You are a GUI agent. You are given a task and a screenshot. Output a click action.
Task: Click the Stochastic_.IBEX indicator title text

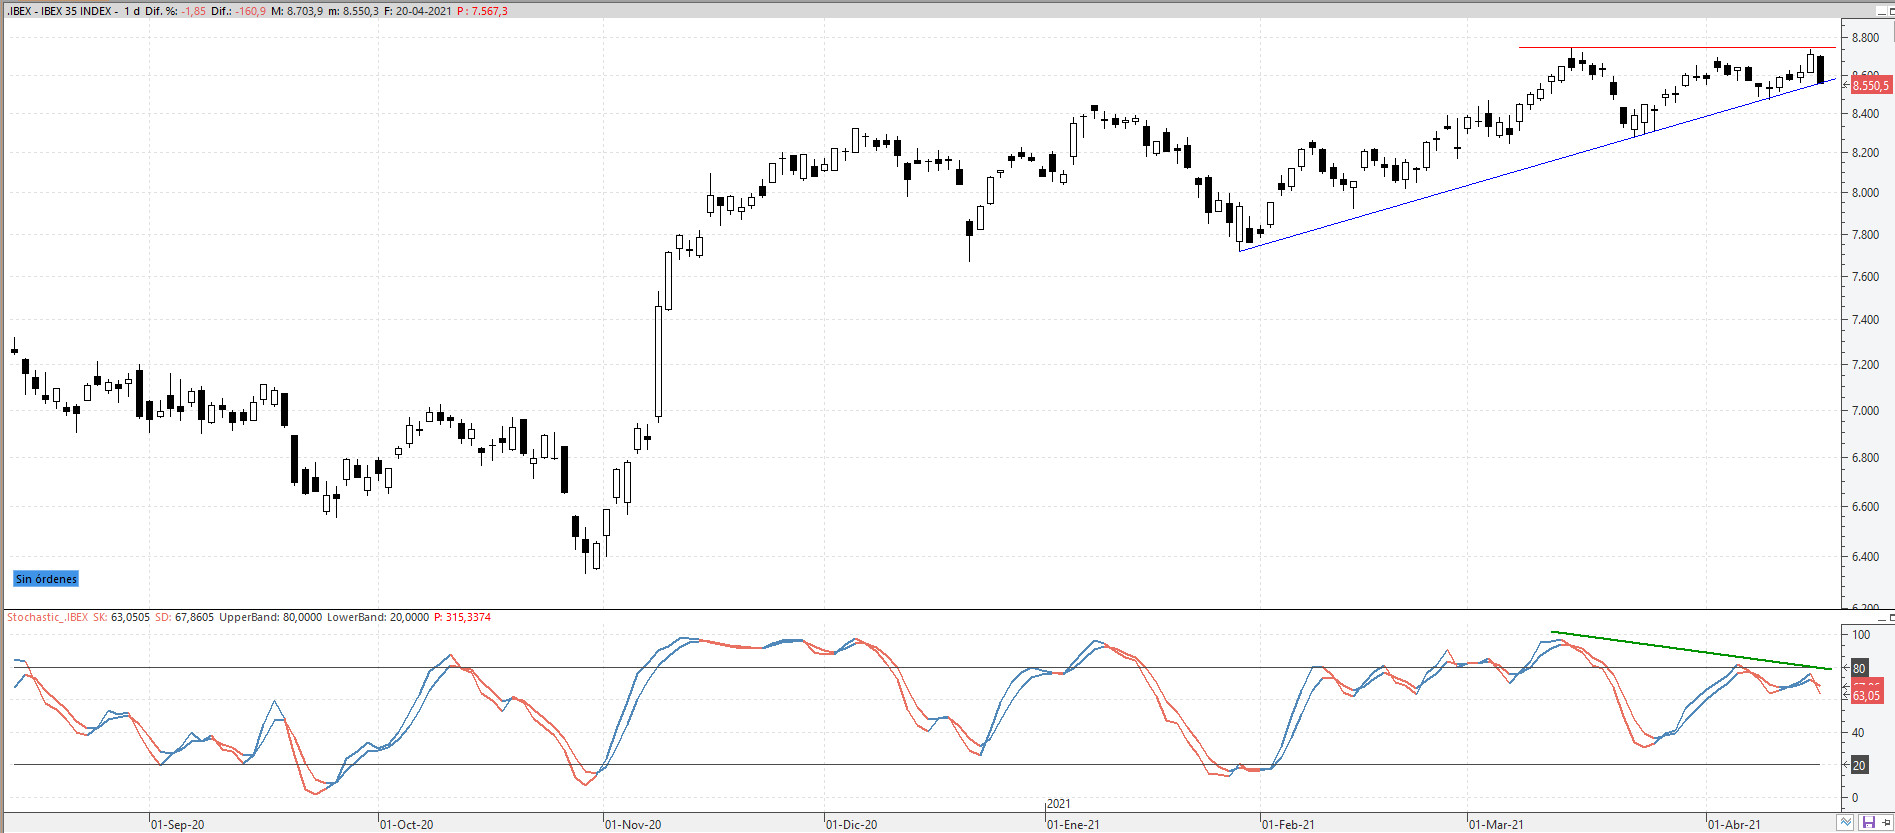(47, 617)
